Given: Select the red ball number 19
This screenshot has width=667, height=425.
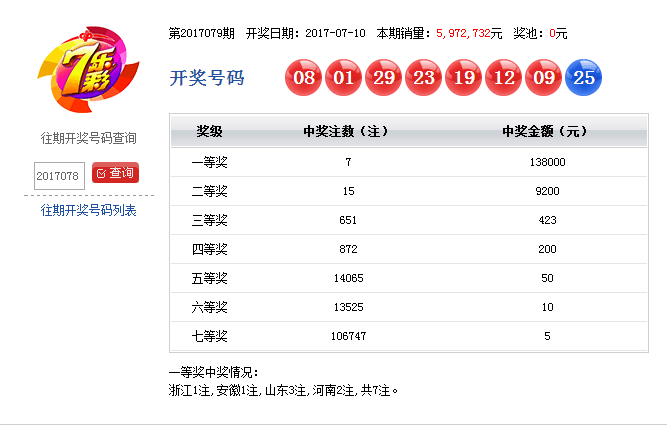Looking at the screenshot, I should pos(464,79).
